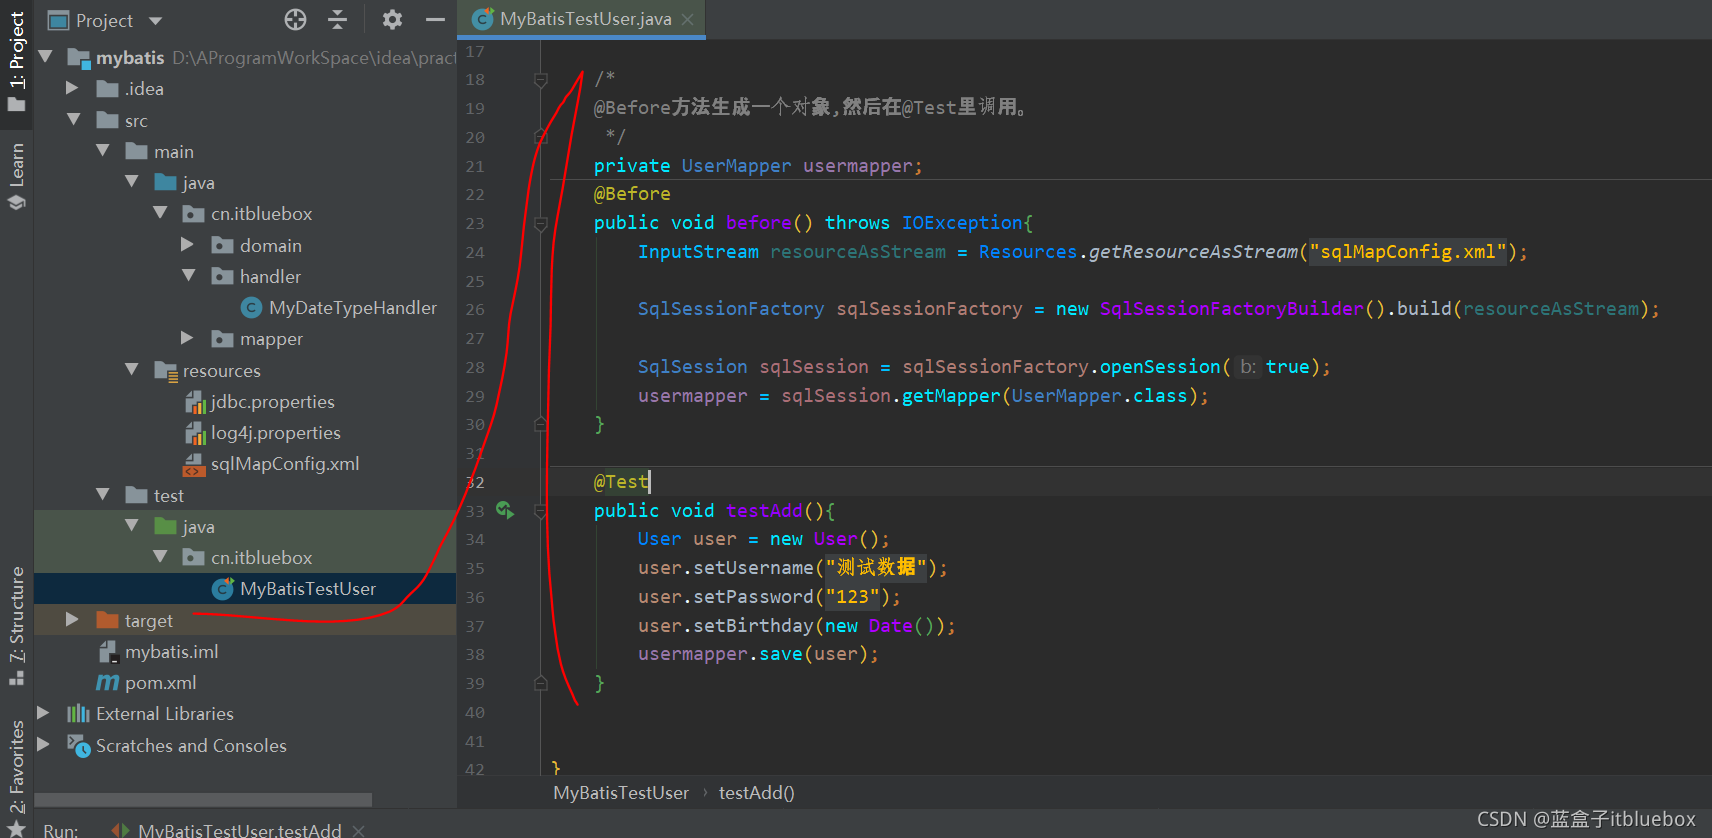This screenshot has width=1712, height=838.
Task: Toggle fold marker at line 18 comment
Action: pyautogui.click(x=541, y=79)
